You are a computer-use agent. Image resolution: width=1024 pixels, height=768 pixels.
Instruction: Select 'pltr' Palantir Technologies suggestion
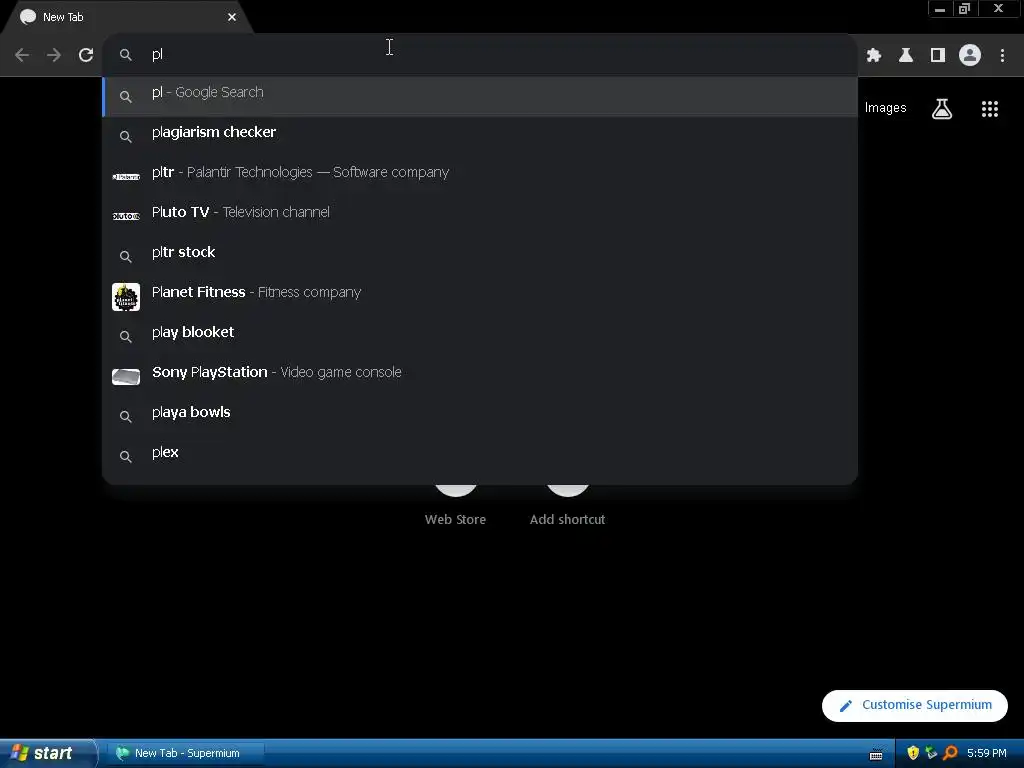[480, 176]
